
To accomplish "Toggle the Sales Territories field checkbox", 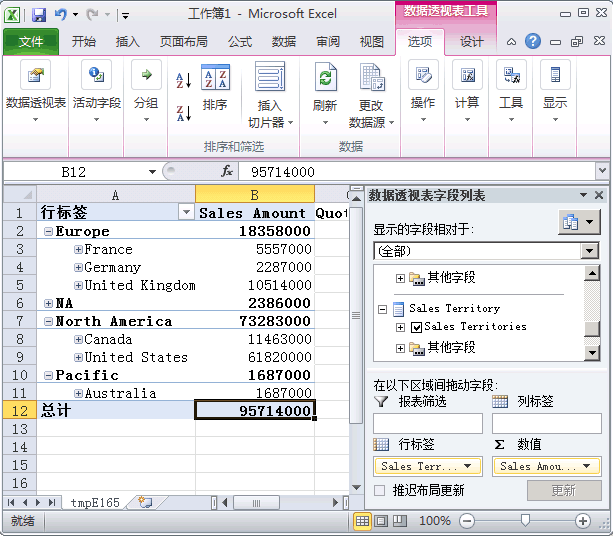I will click(x=417, y=327).
